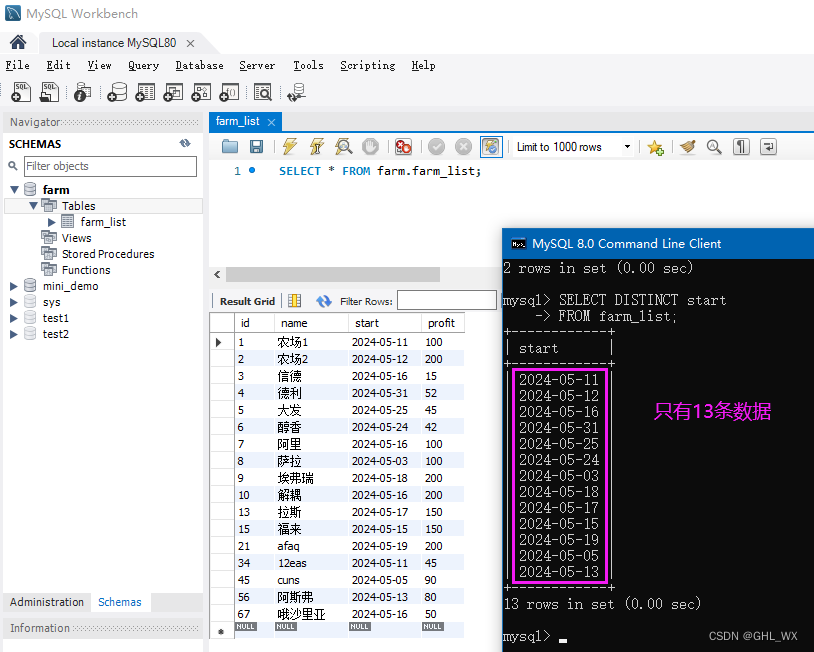Toggle the auto-commit mode icon
Image resolution: width=814 pixels, height=652 pixels.
491,147
